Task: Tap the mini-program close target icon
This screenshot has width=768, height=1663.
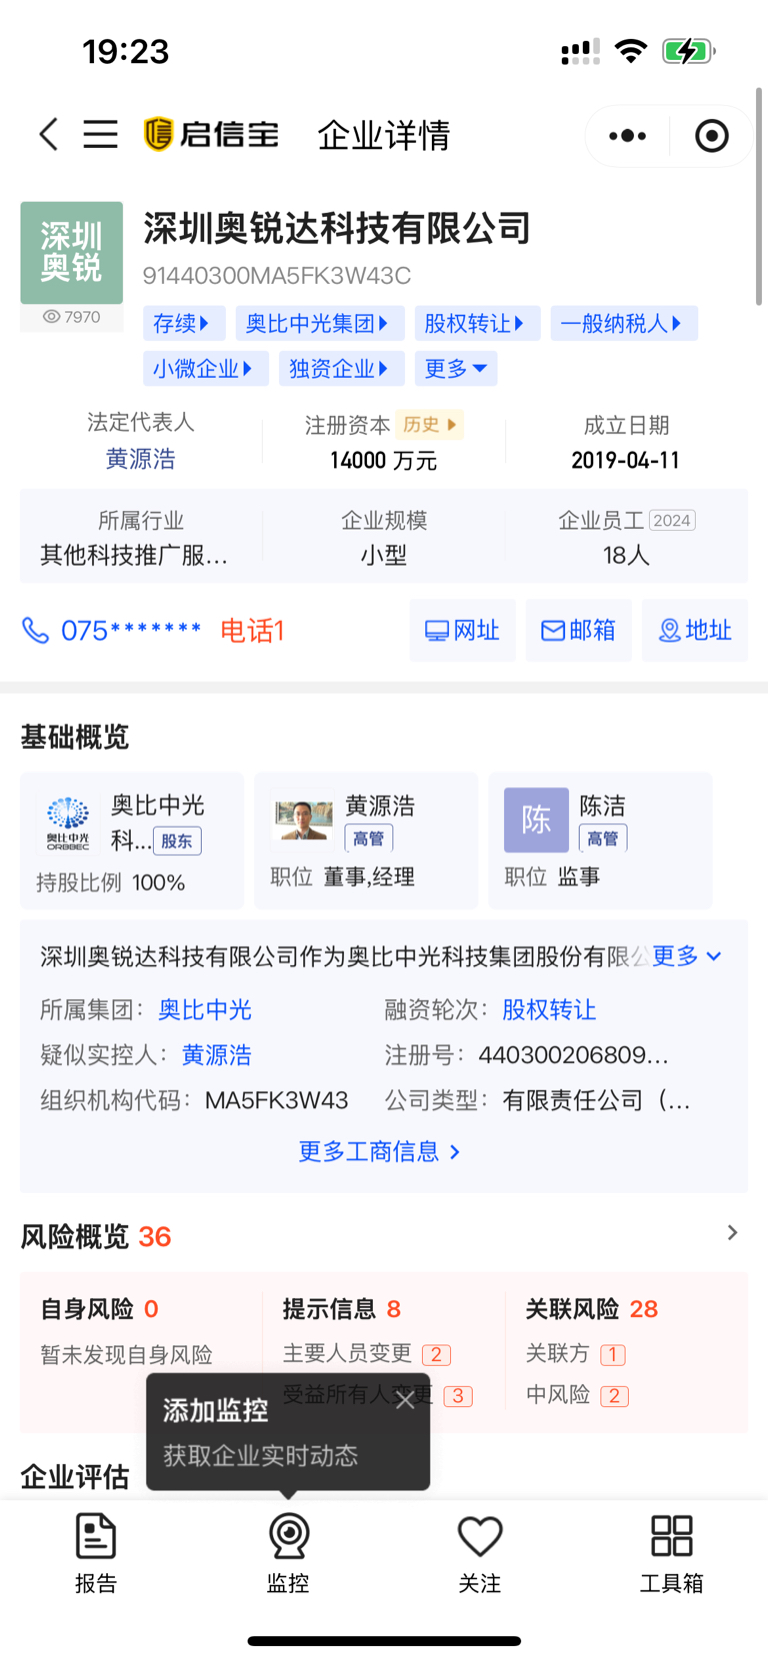Action: (712, 135)
